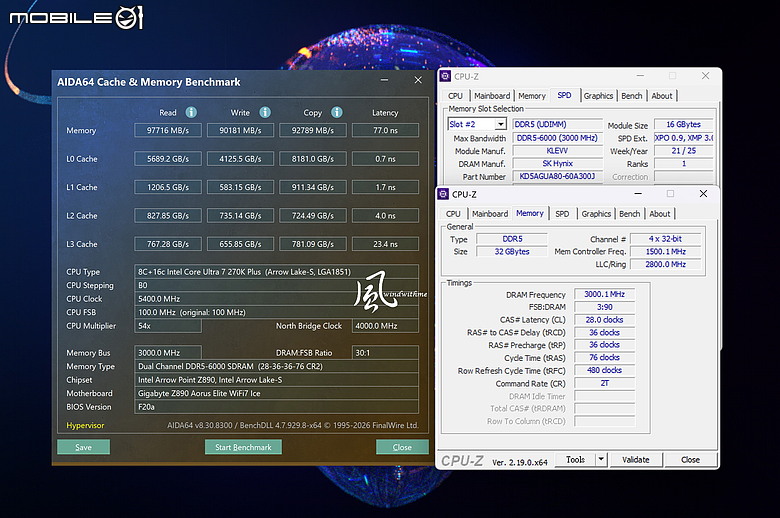Click Memory Copy value 92789 MB/s
The width and height of the screenshot is (780, 518).
[x=312, y=130]
